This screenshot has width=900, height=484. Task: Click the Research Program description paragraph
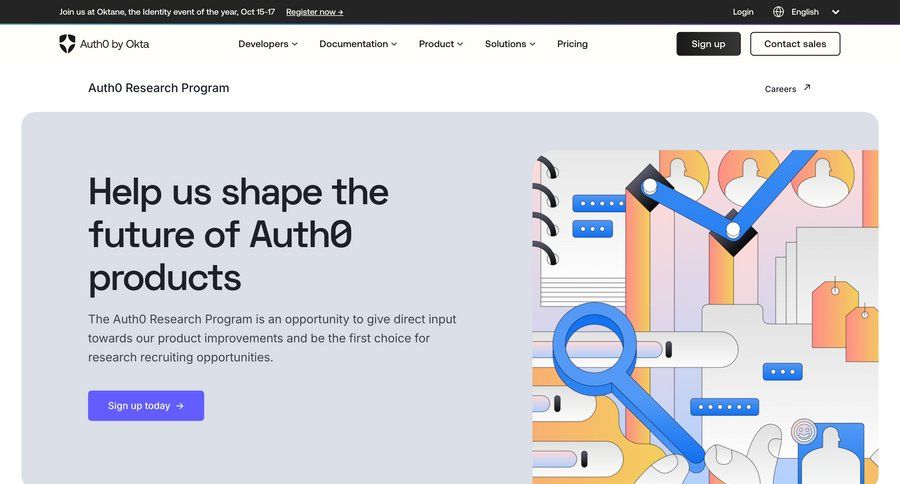click(272, 338)
